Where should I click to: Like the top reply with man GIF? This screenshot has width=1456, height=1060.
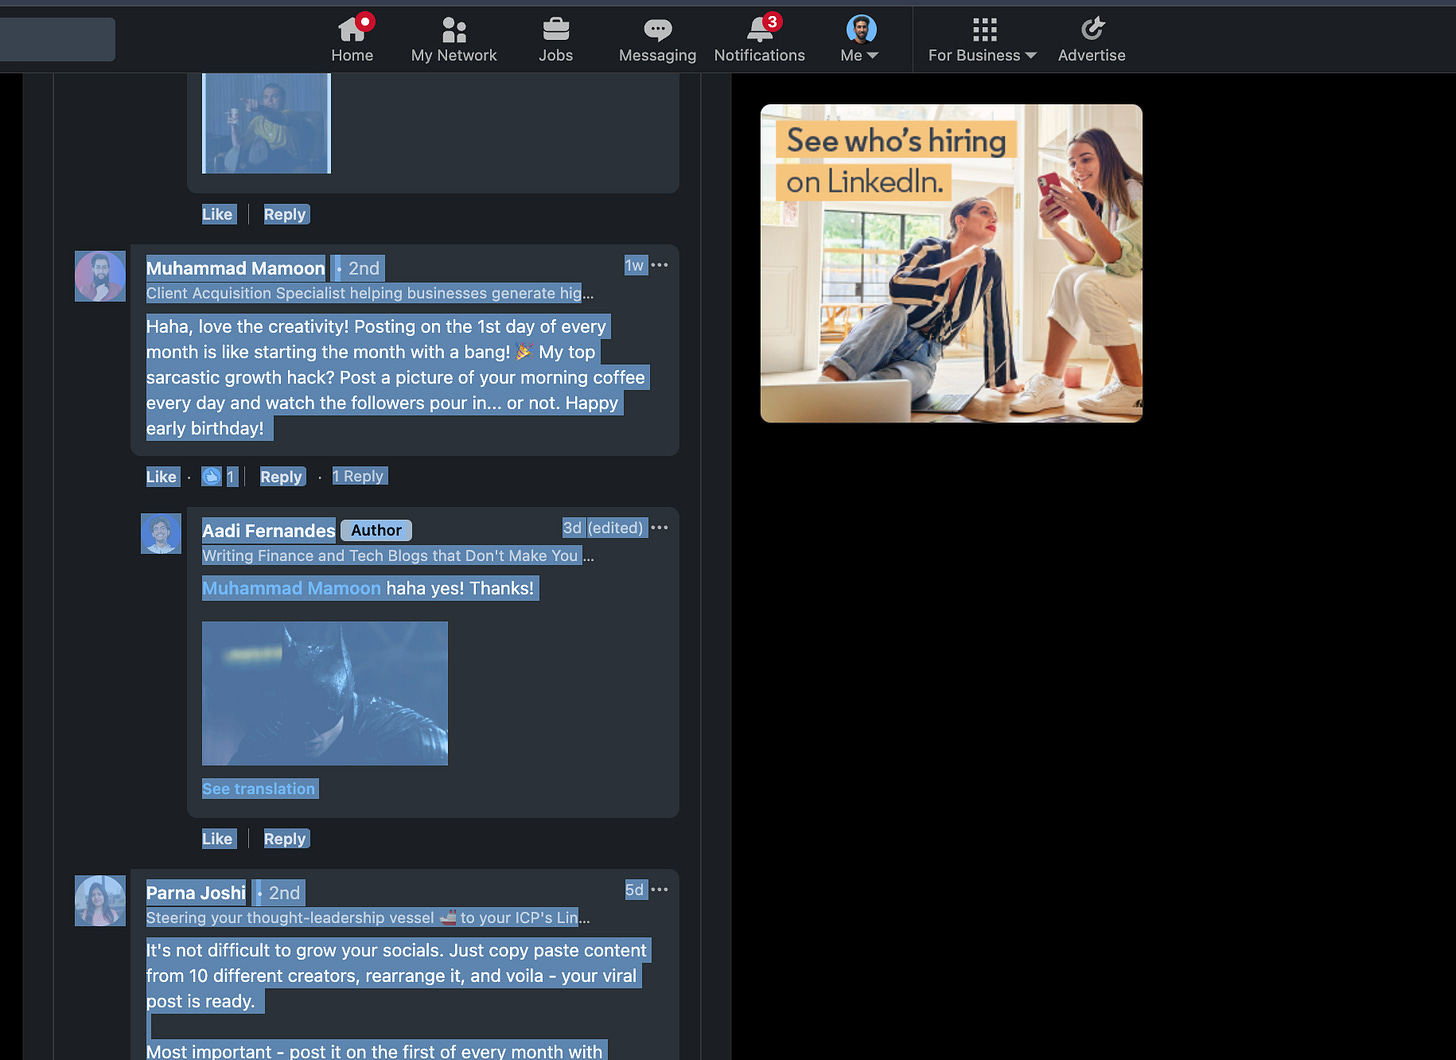click(217, 214)
